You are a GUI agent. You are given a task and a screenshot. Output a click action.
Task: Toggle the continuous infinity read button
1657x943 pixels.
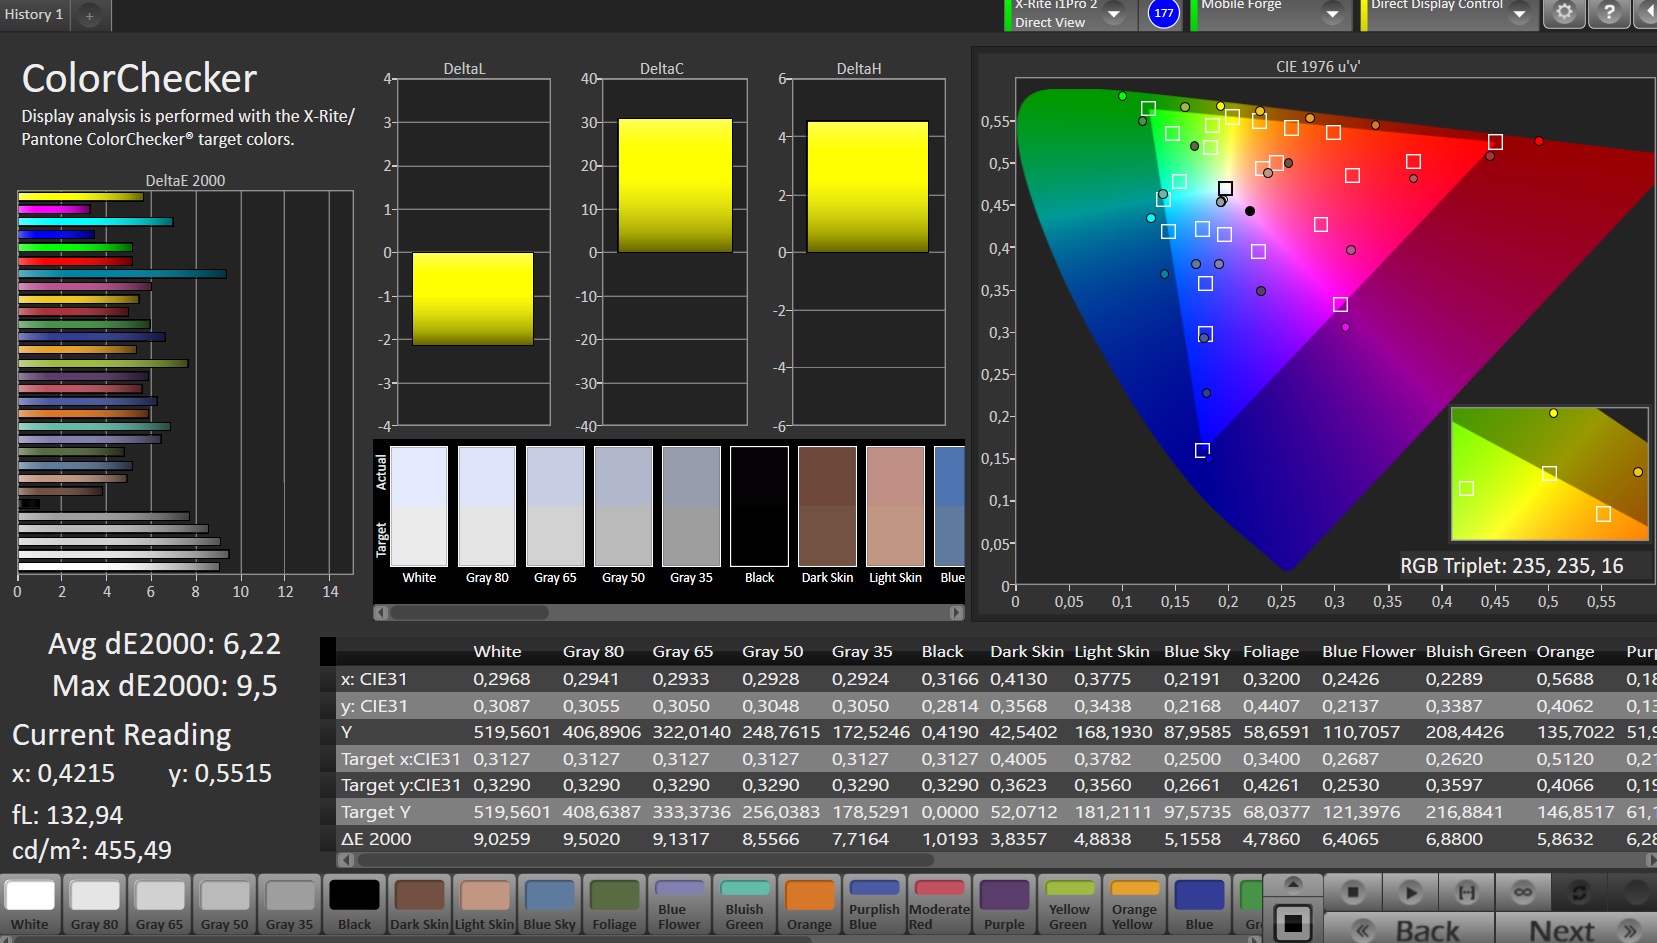[1523, 891]
